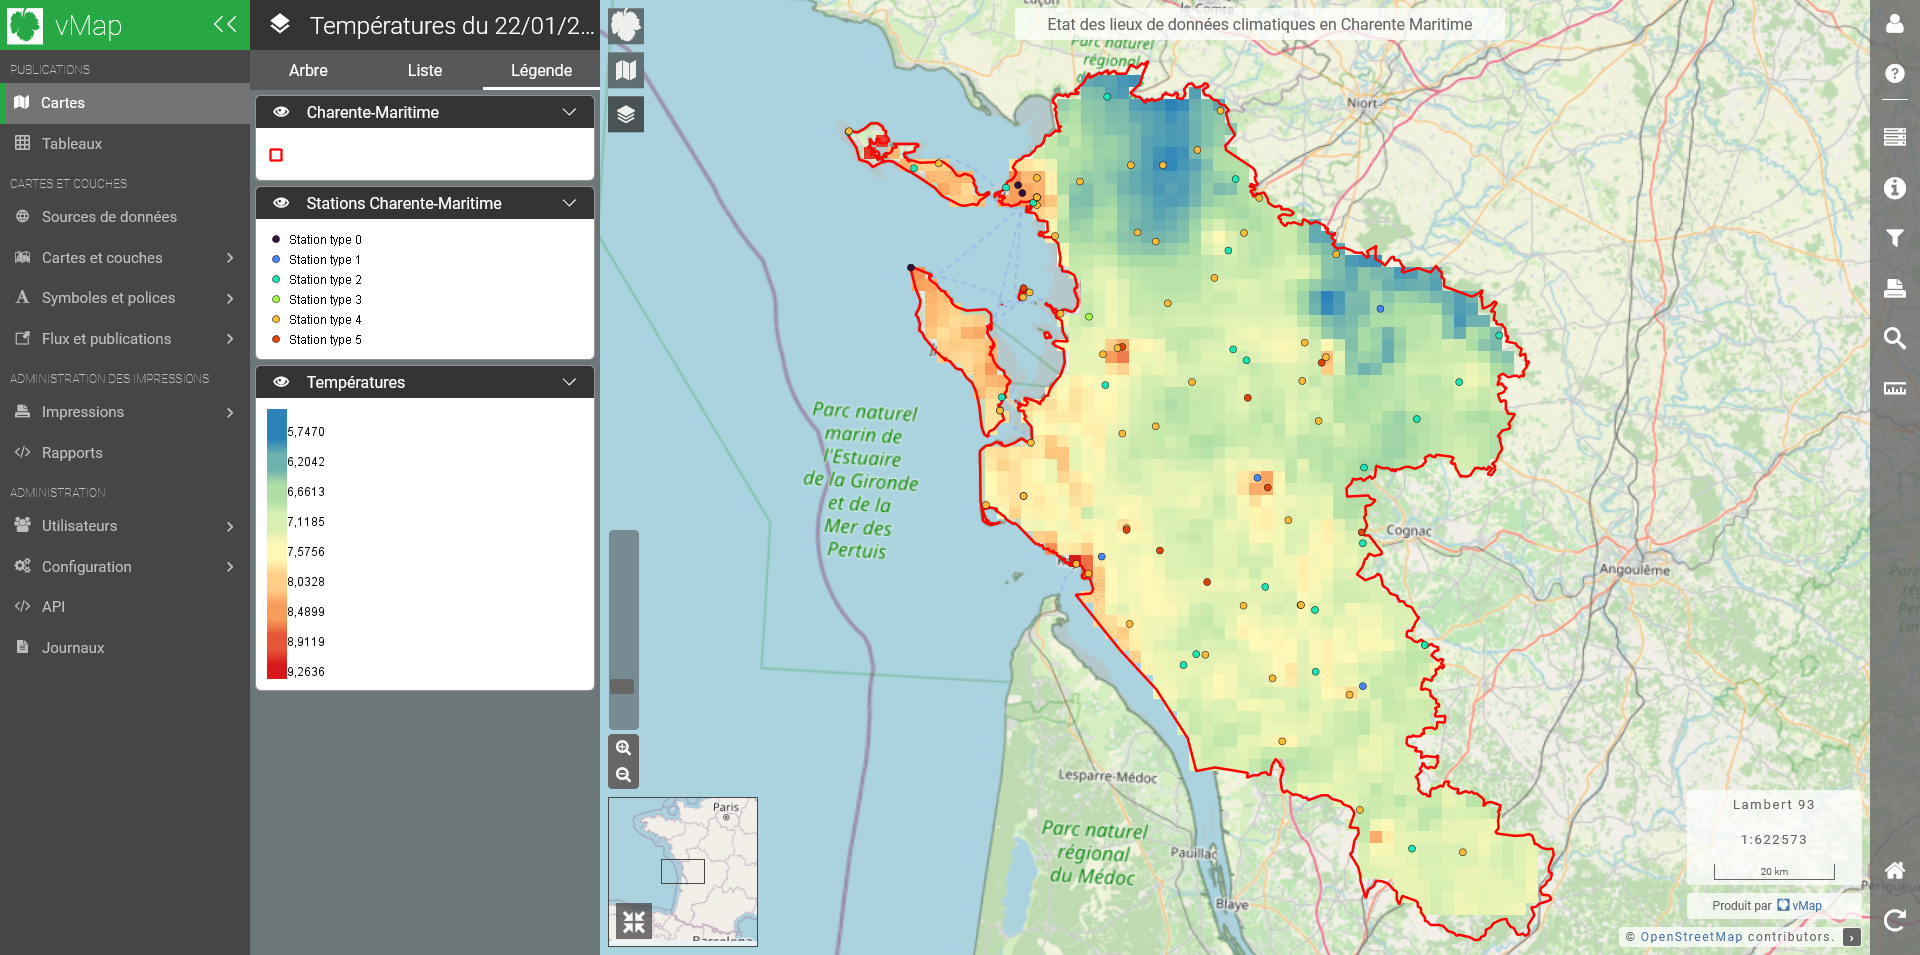The image size is (1920, 955).
Task: Toggle visibility of Stations Charente-Maritime layer
Action: [282, 203]
